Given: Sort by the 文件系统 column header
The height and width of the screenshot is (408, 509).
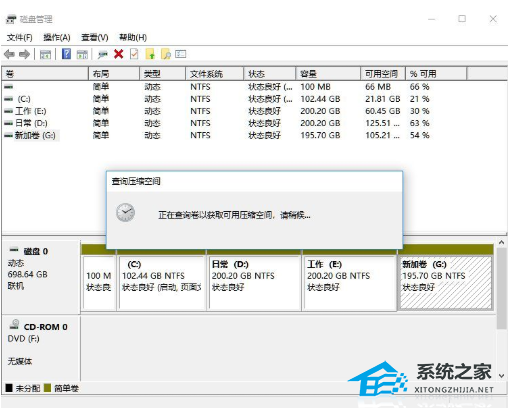Looking at the screenshot, I should pyautogui.click(x=215, y=74).
